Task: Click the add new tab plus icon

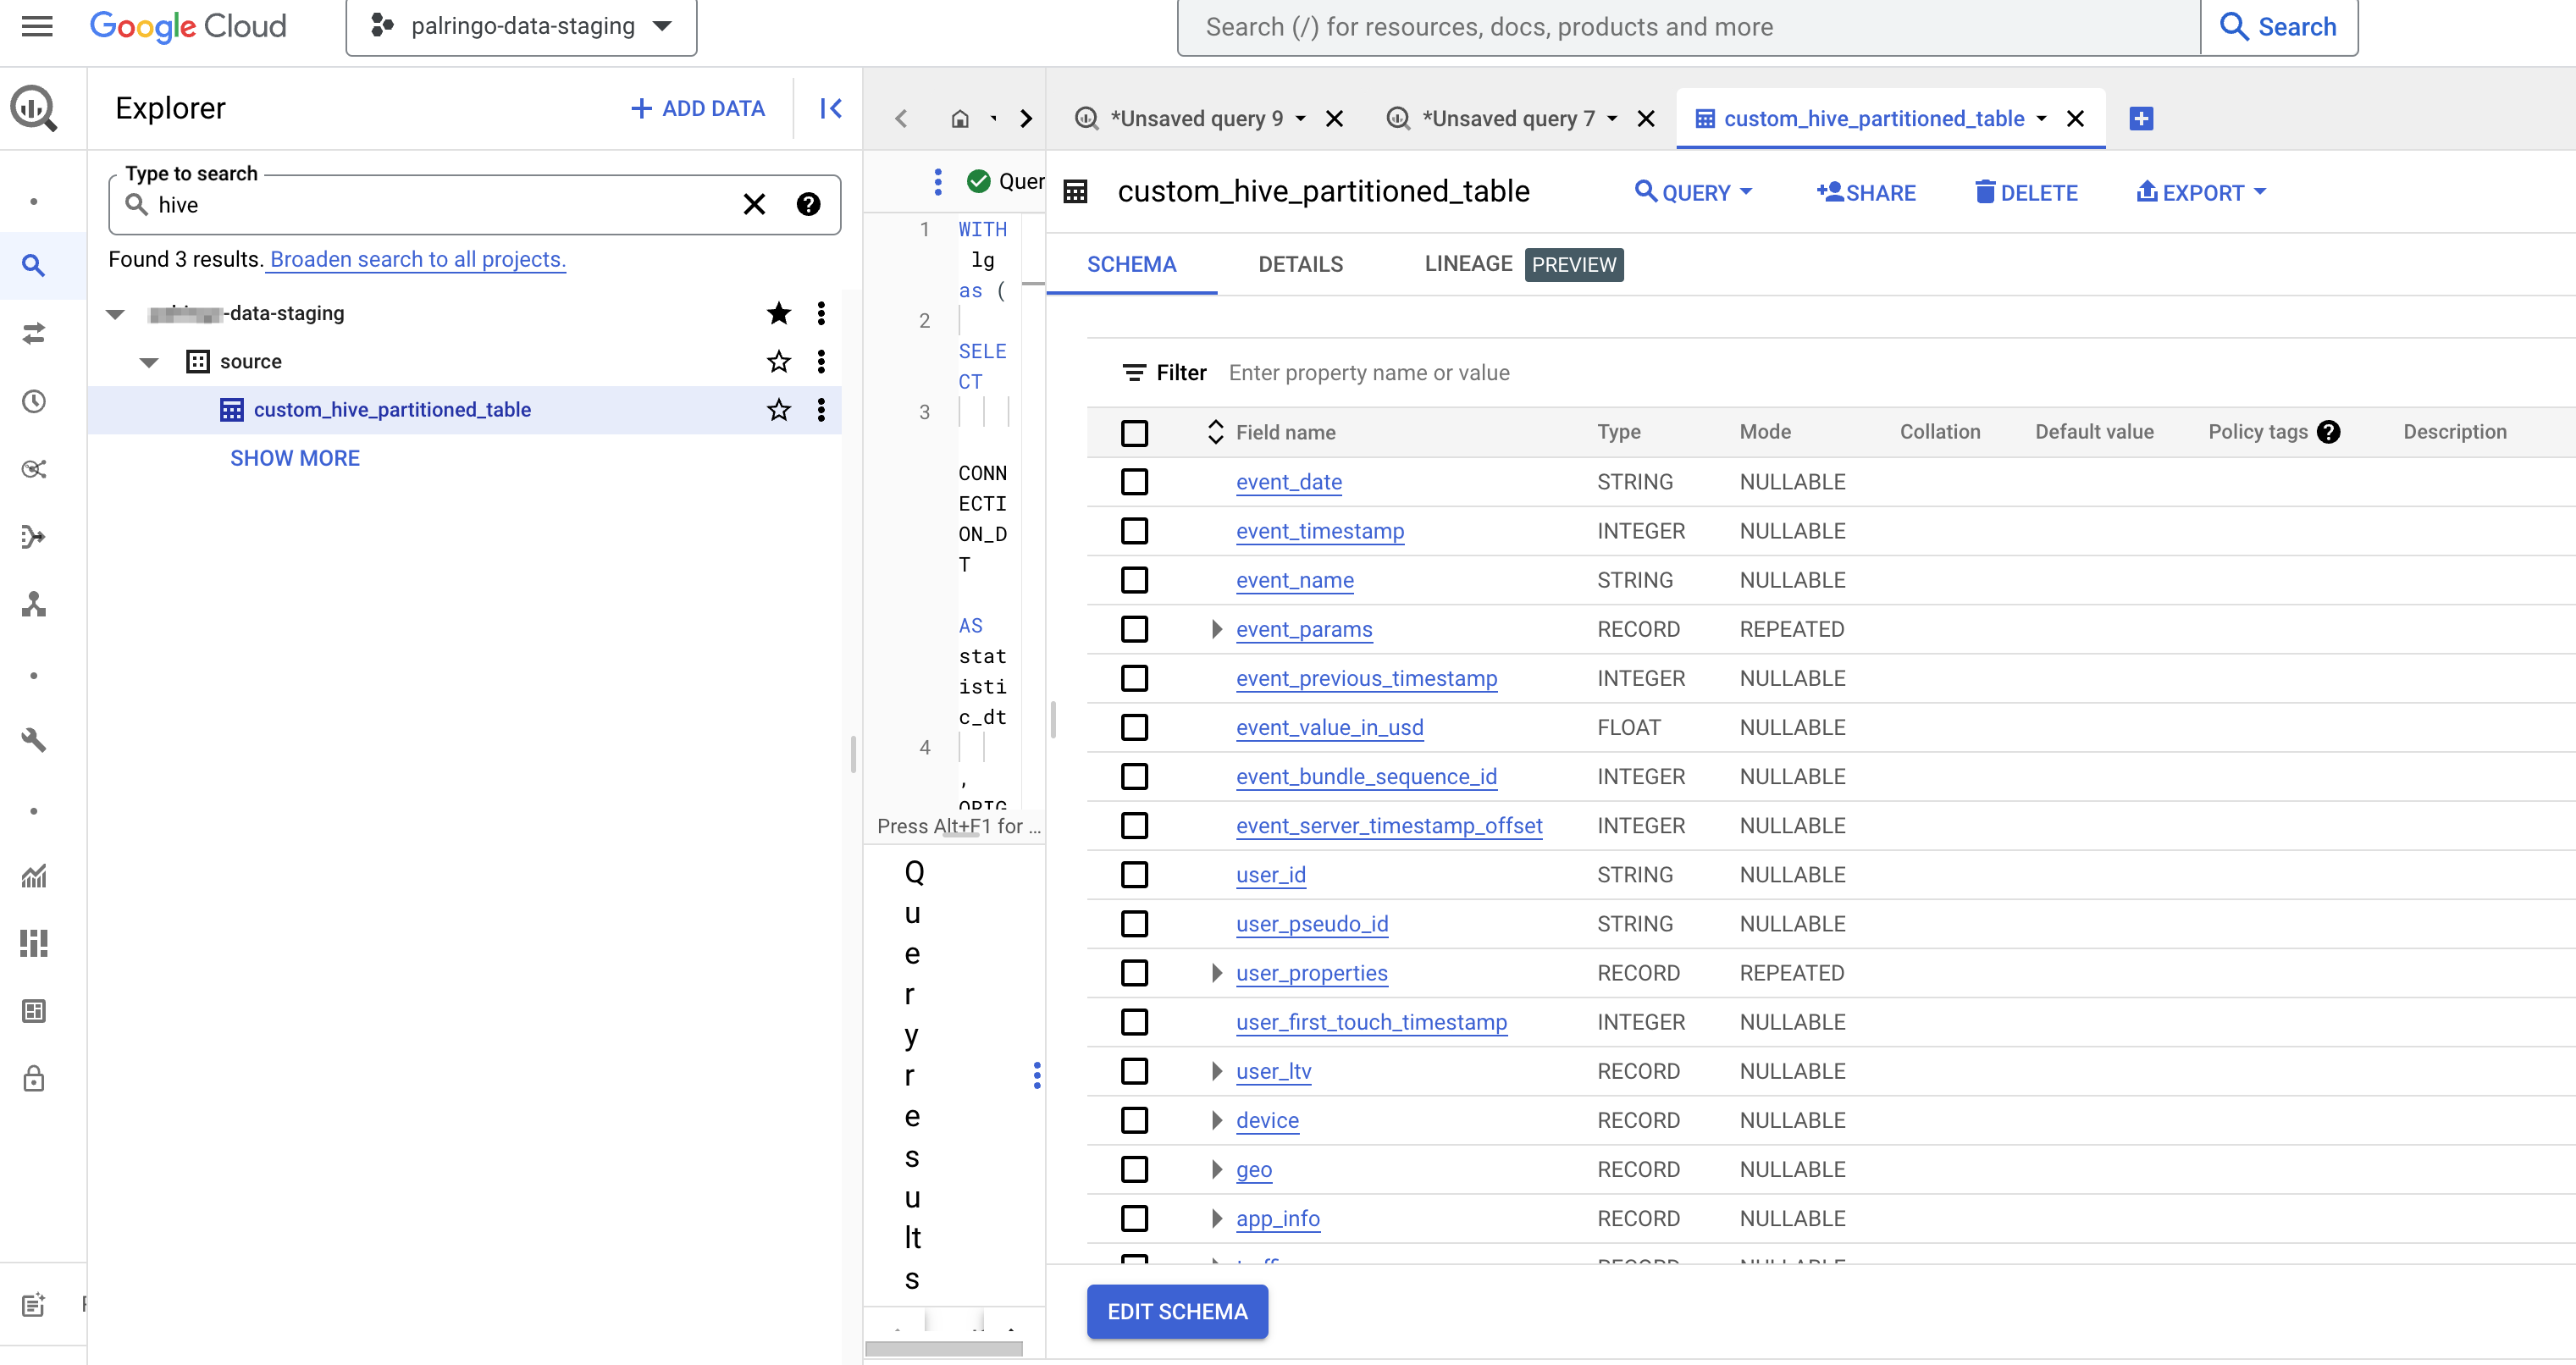Action: (2141, 119)
